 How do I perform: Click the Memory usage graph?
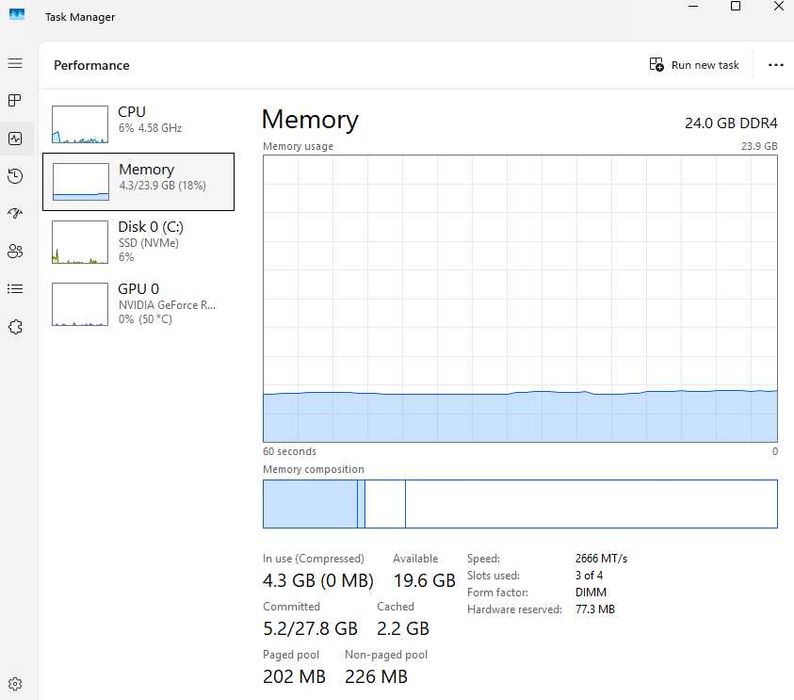[520, 299]
